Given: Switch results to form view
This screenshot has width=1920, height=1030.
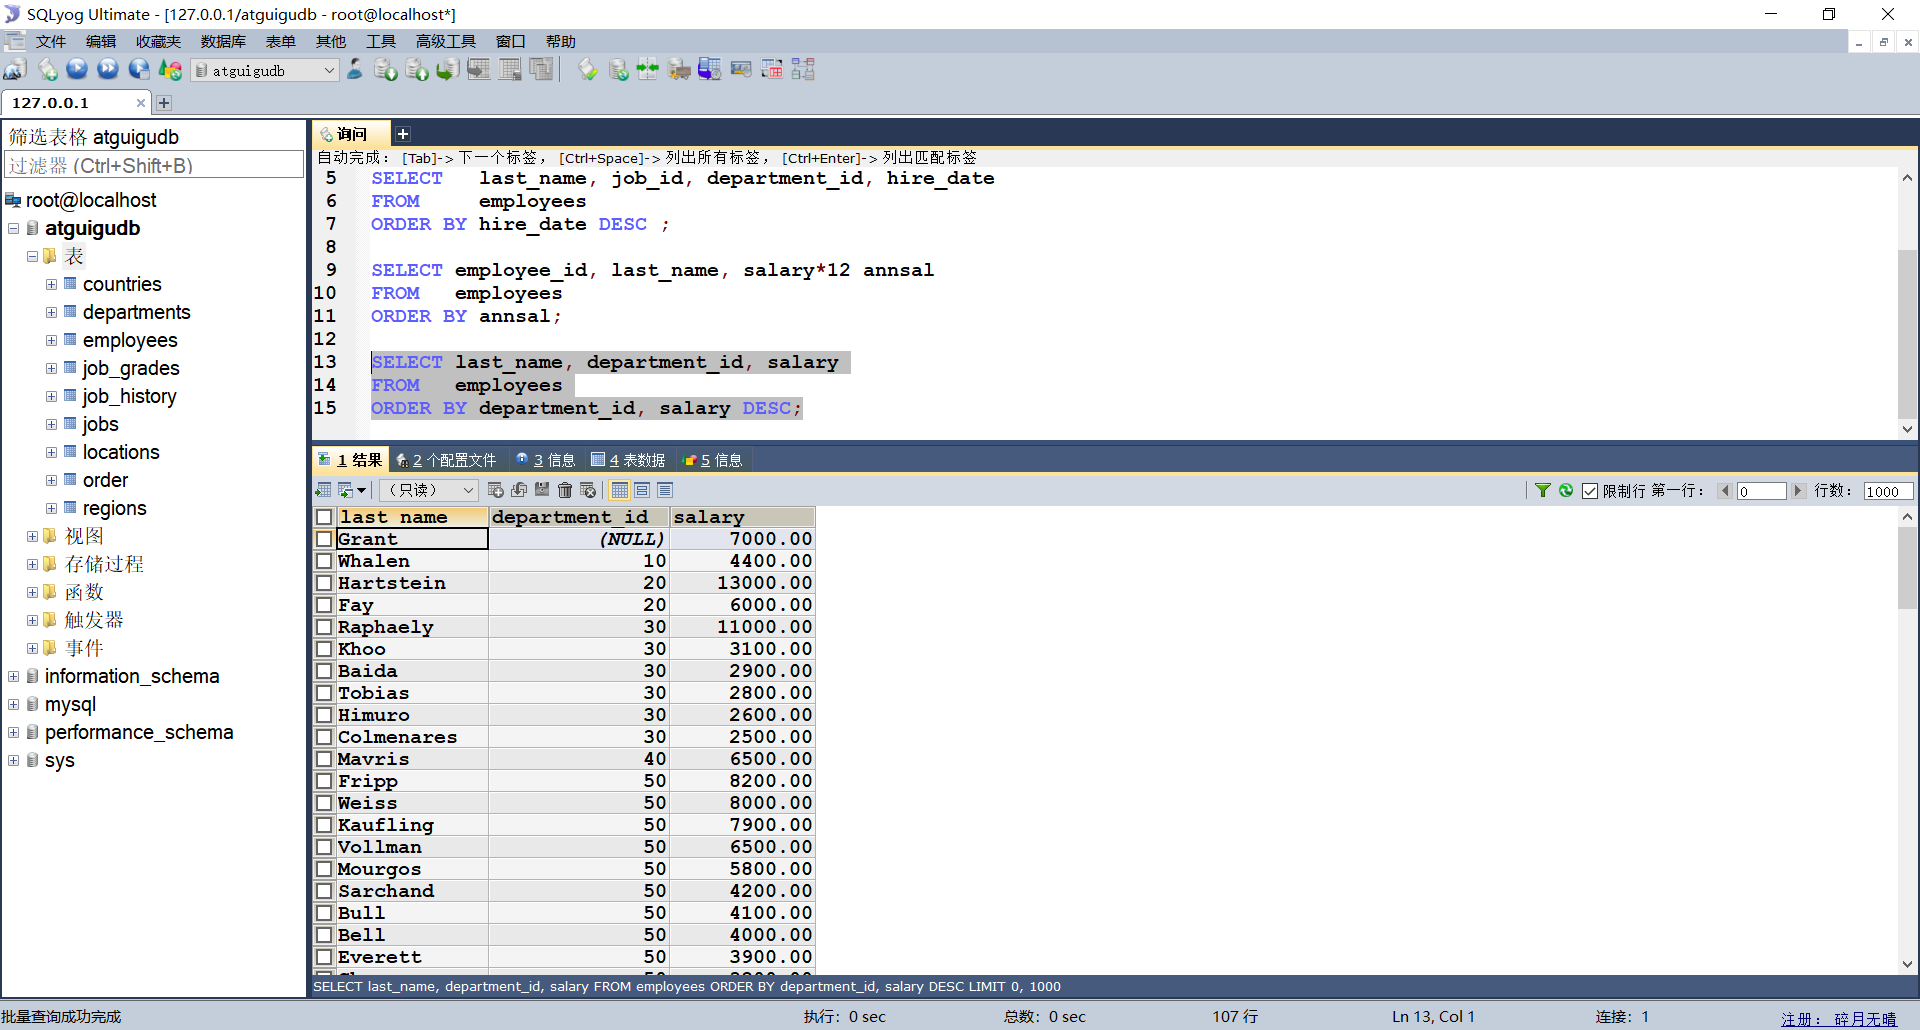Looking at the screenshot, I should [x=642, y=490].
